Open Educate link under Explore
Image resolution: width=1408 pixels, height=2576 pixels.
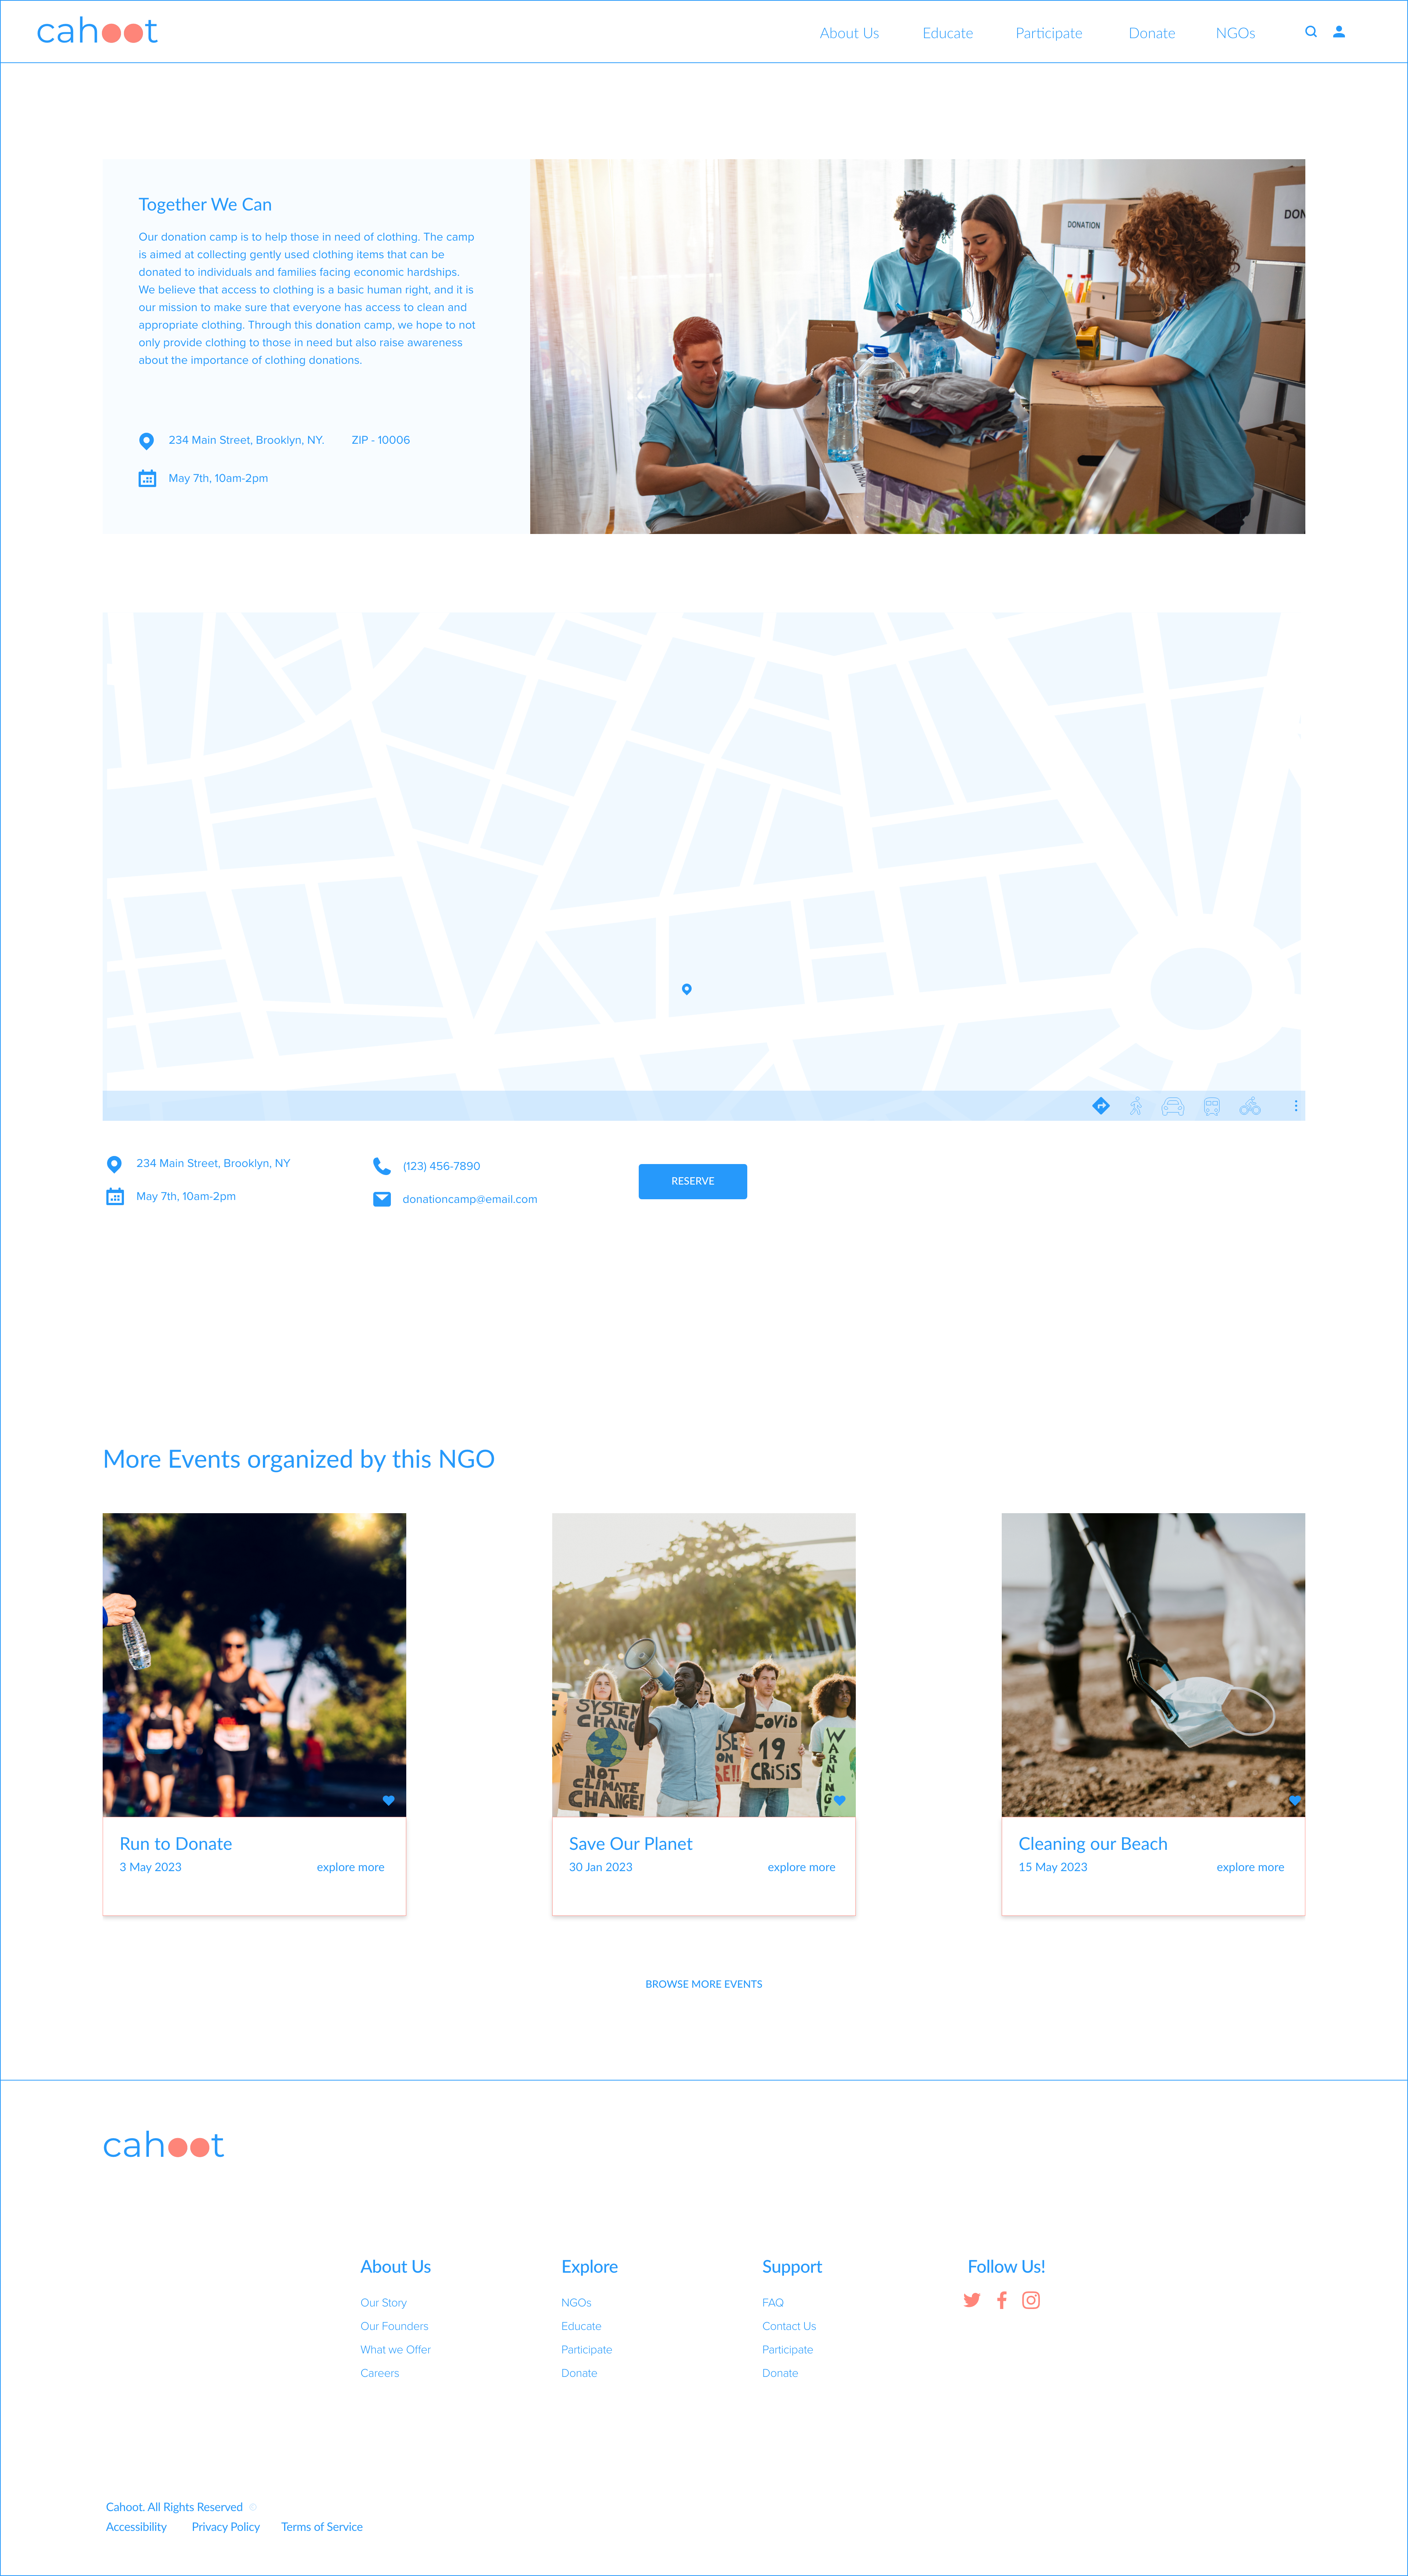click(581, 2326)
